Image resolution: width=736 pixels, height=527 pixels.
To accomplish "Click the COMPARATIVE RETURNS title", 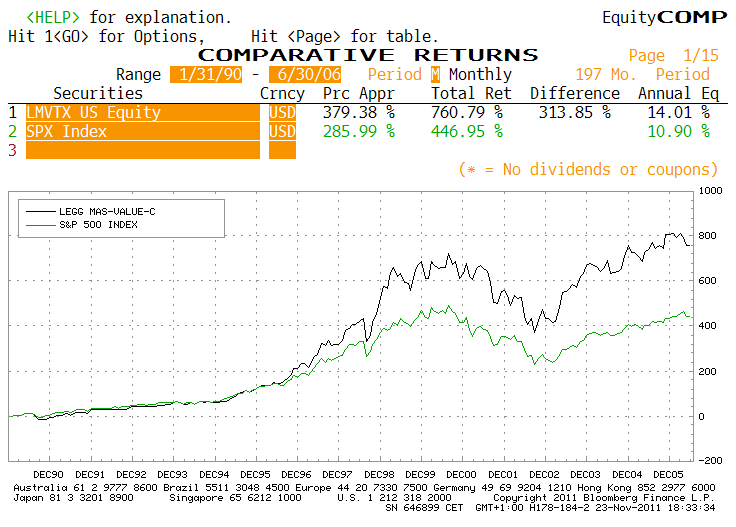I will point(368,55).
